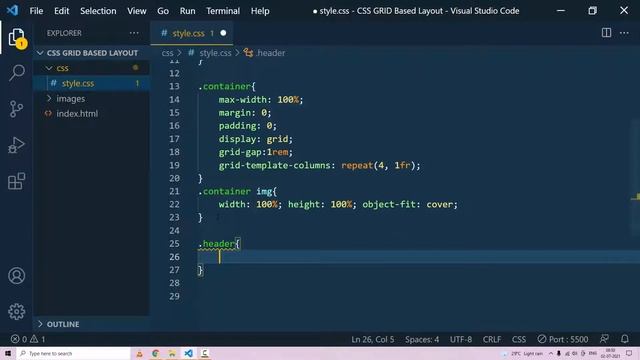
Task: Open Chrome from the taskbar
Action: (156, 353)
